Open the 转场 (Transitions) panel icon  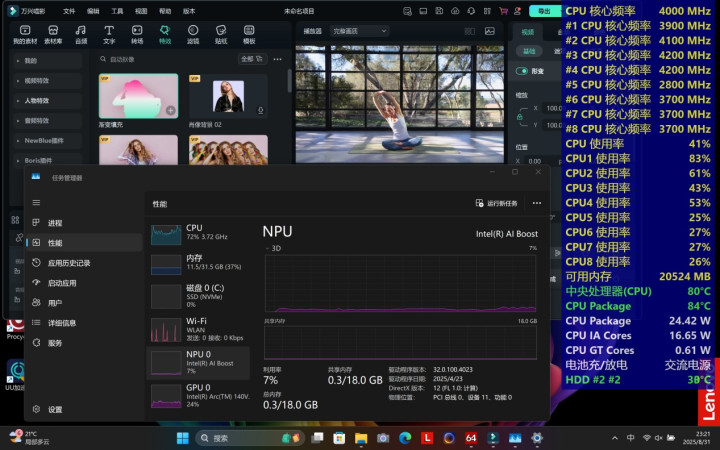click(137, 35)
